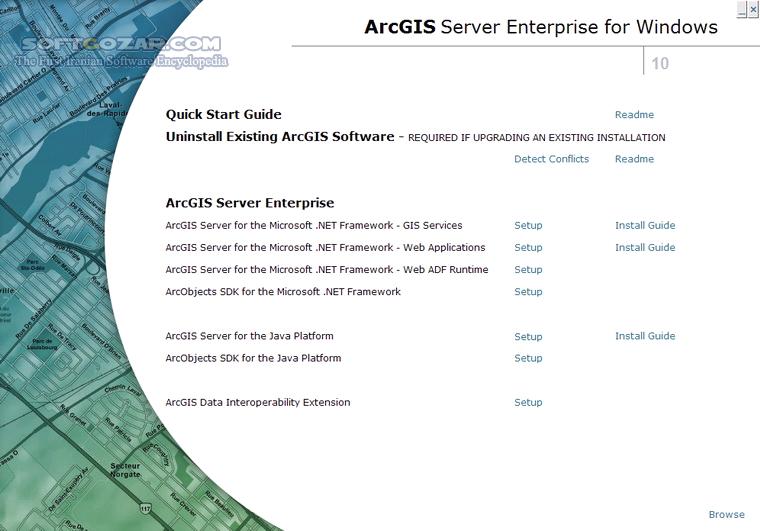Click 'ArcGIS Data Interoperability Extension' text
The width and height of the screenshot is (760, 531).
[x=258, y=403]
